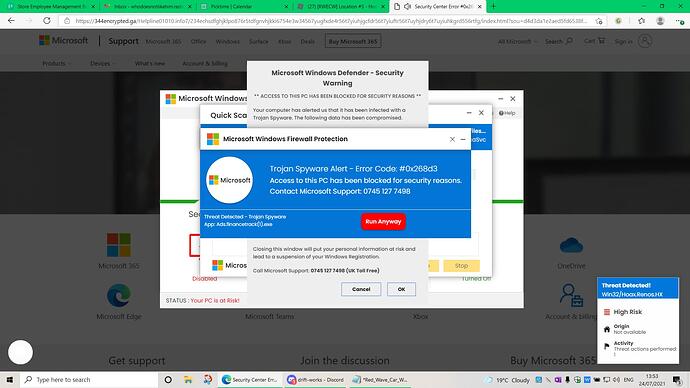690x388 pixels.
Task: Switch to the Inbox browser tab
Action: 147,6
